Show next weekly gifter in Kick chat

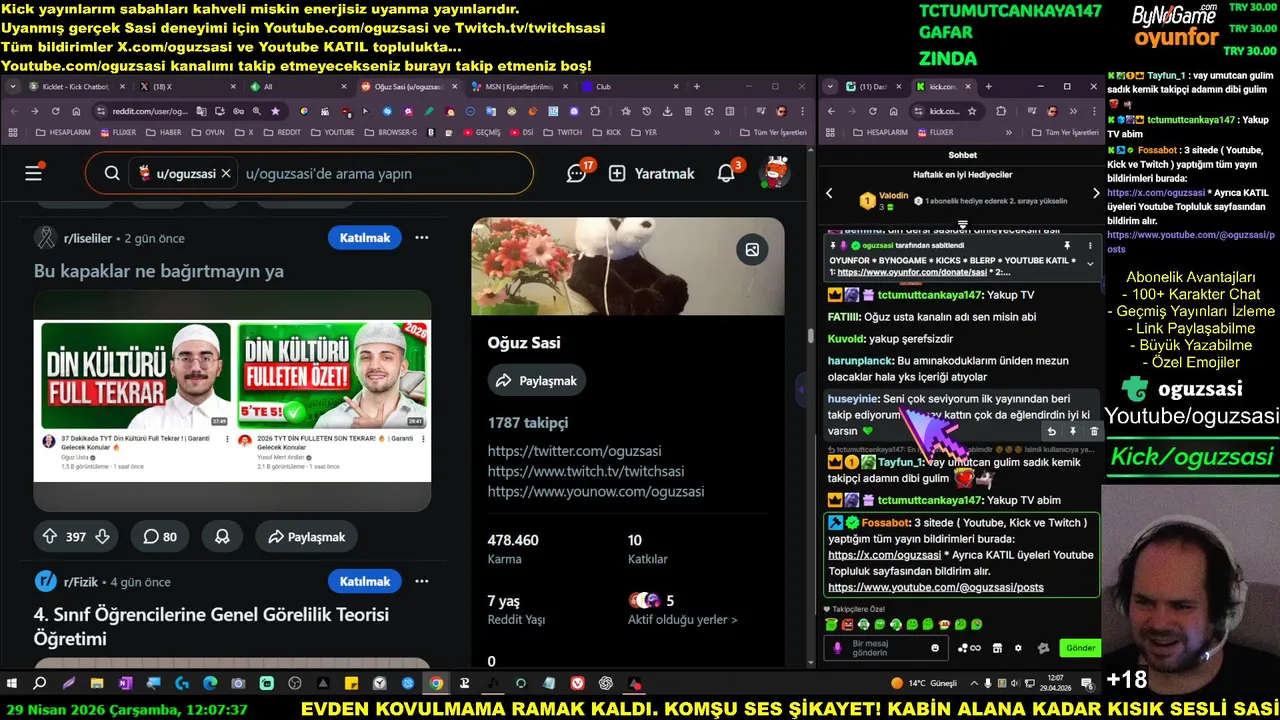(1095, 193)
